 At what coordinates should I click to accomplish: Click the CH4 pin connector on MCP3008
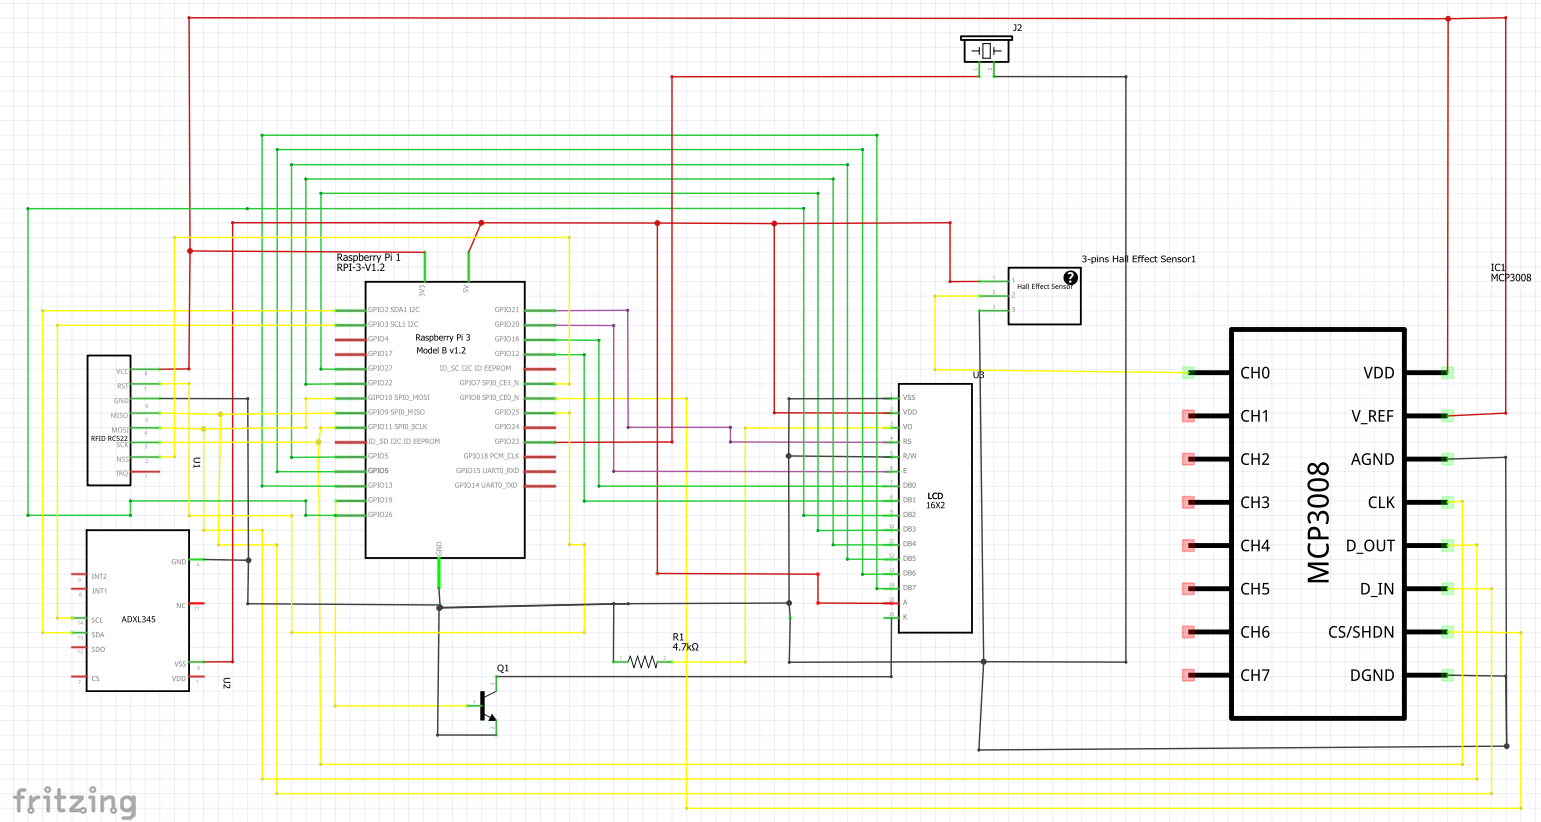1188,546
